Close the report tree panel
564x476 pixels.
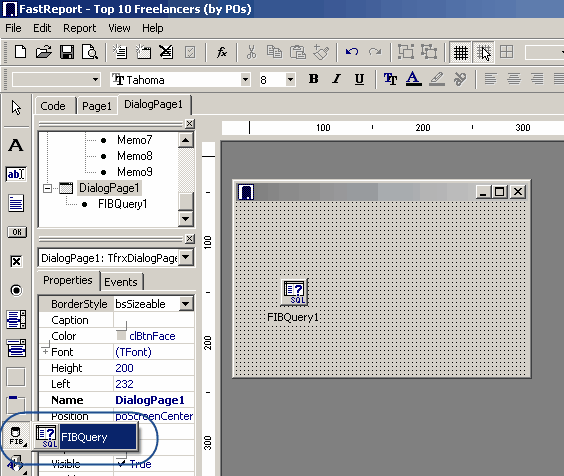[x=190, y=124]
